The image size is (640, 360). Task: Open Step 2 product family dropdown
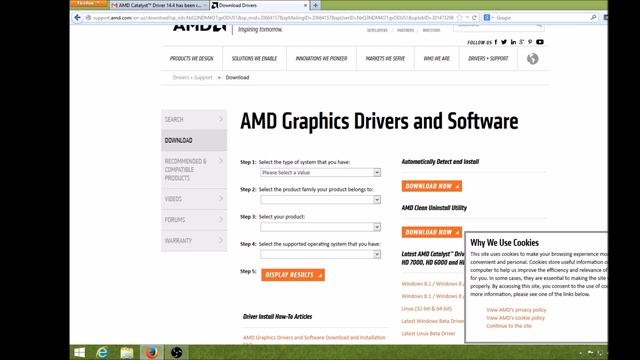coord(320,200)
